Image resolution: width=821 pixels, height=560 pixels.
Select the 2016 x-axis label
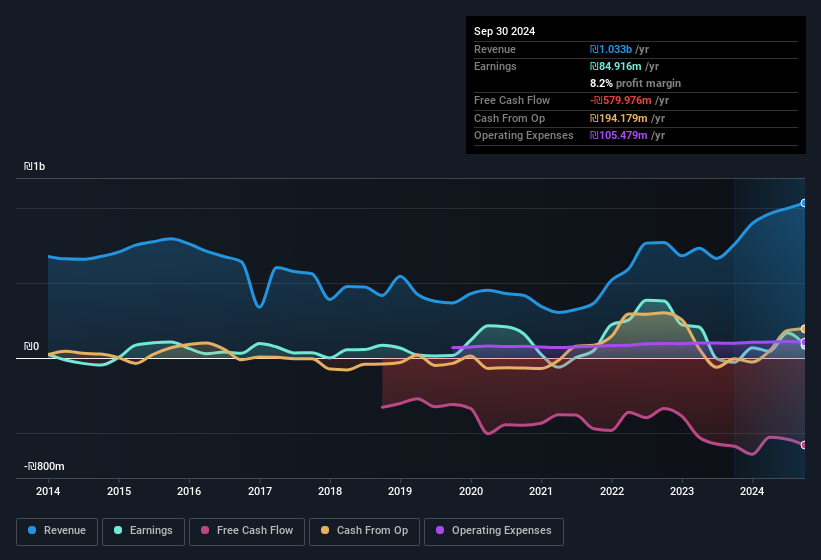189,491
